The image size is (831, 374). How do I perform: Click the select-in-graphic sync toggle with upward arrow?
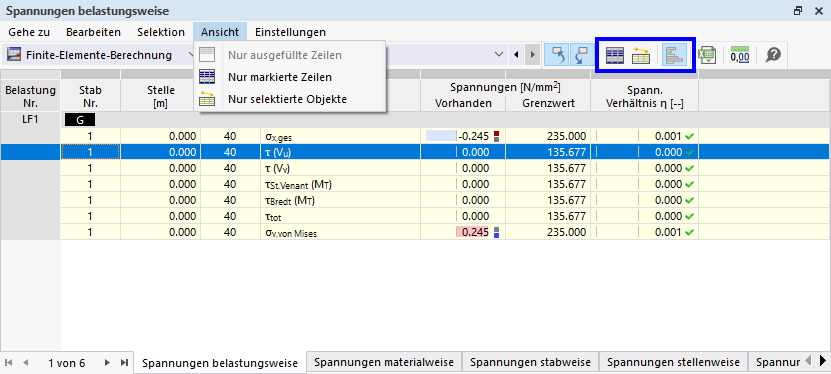[556, 55]
